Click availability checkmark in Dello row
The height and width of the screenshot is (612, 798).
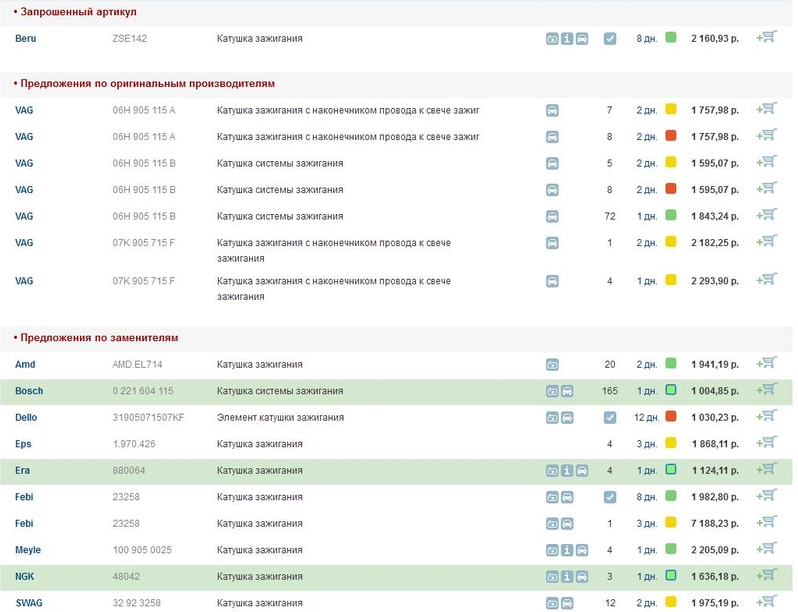click(610, 418)
